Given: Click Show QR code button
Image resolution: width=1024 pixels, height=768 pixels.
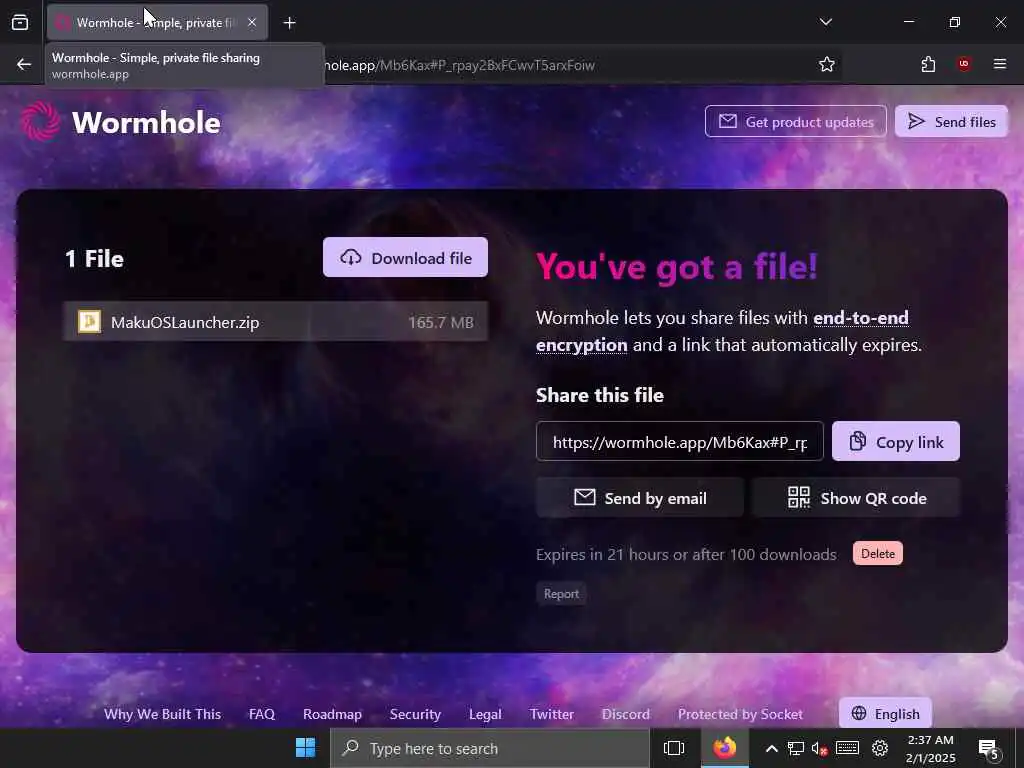Looking at the screenshot, I should coord(856,498).
